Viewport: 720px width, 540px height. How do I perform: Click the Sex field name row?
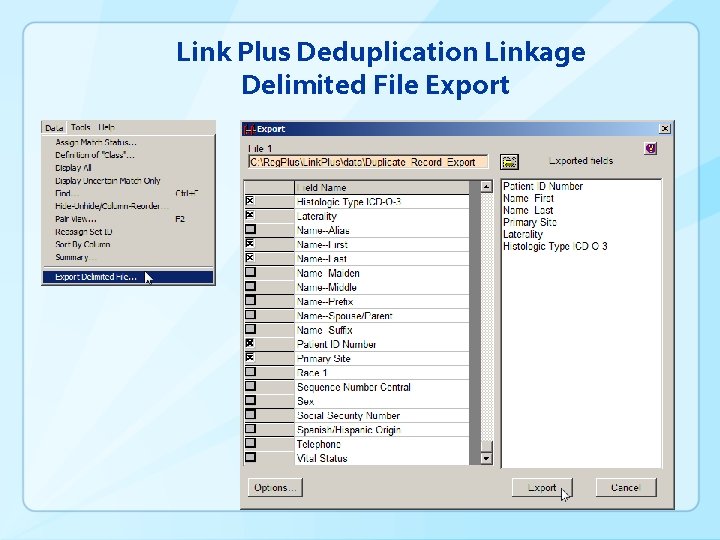pyautogui.click(x=382, y=401)
